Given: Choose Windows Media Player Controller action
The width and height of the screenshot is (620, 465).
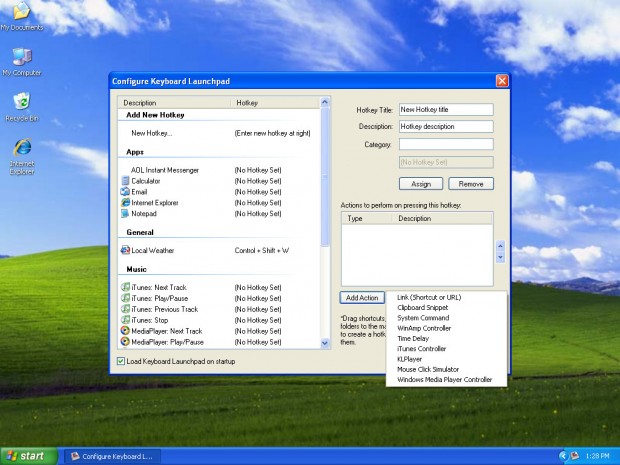Looking at the screenshot, I should click(446, 380).
